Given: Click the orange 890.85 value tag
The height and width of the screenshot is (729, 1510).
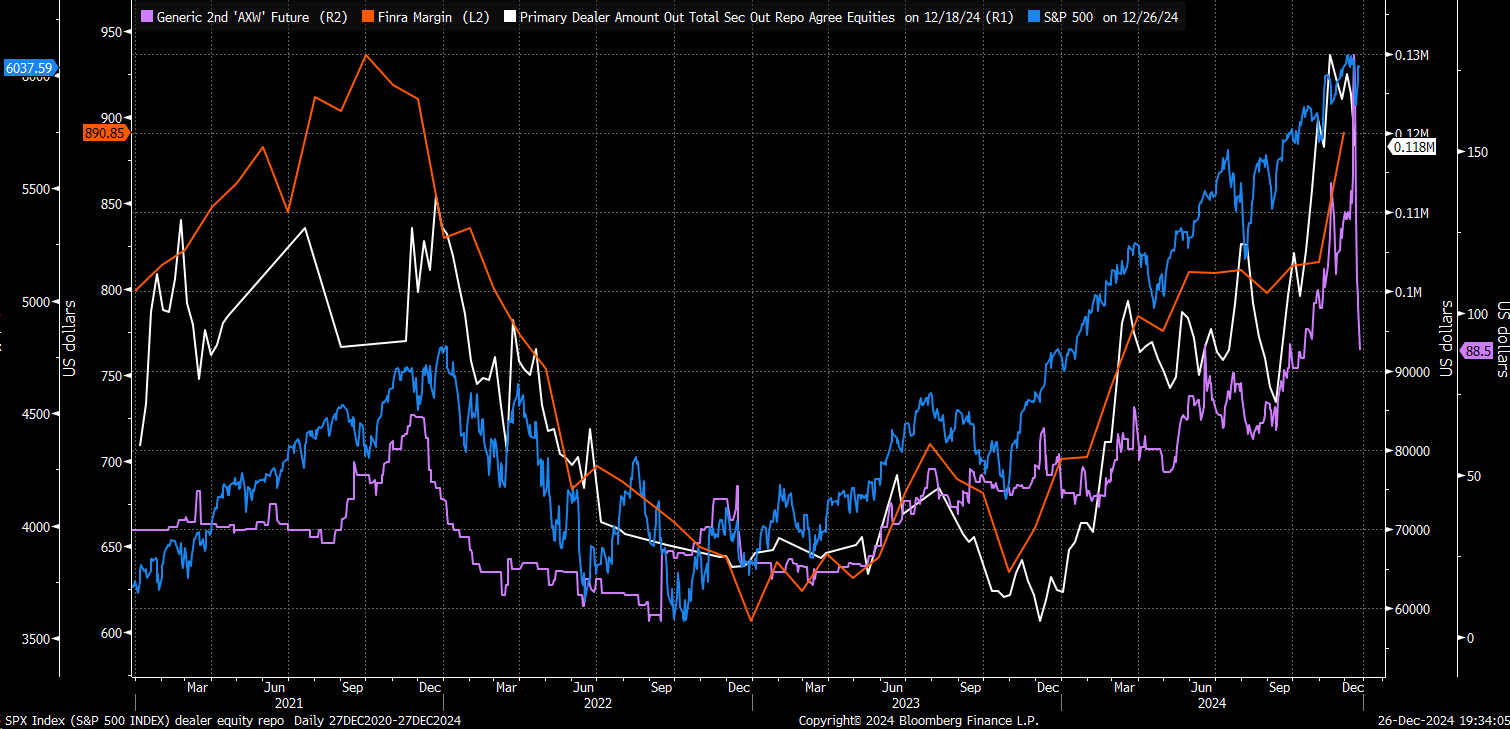Looking at the screenshot, I should coord(105,133).
